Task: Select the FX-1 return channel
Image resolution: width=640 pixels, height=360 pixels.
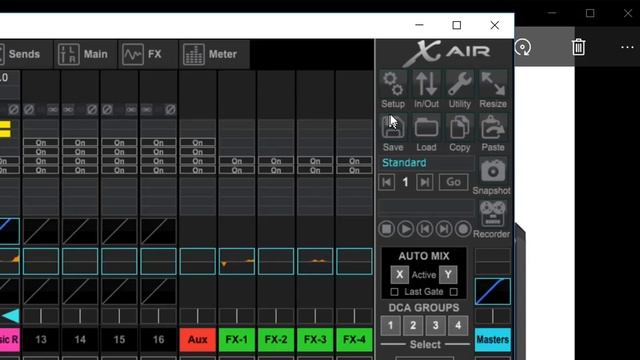Action: [x=237, y=340]
